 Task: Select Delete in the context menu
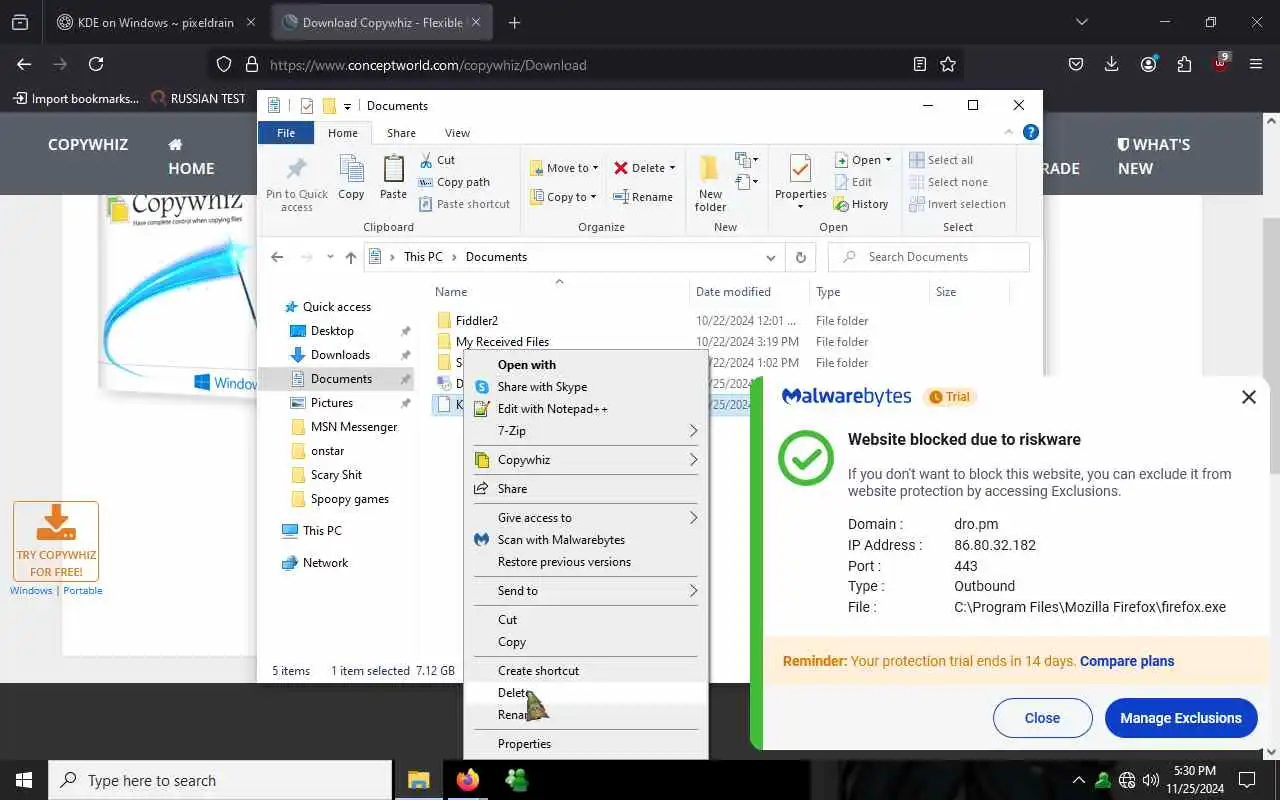tap(586, 693)
